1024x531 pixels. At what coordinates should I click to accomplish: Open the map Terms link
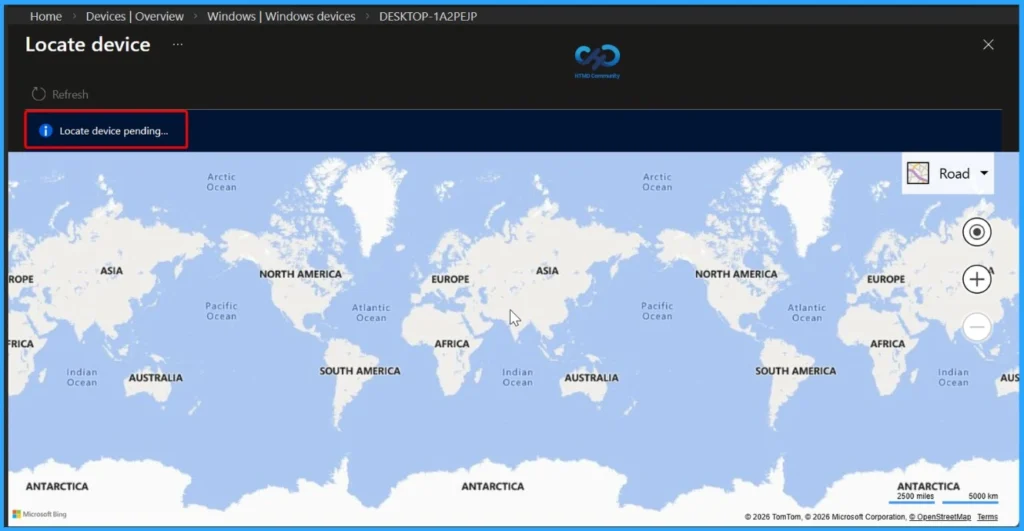987,517
